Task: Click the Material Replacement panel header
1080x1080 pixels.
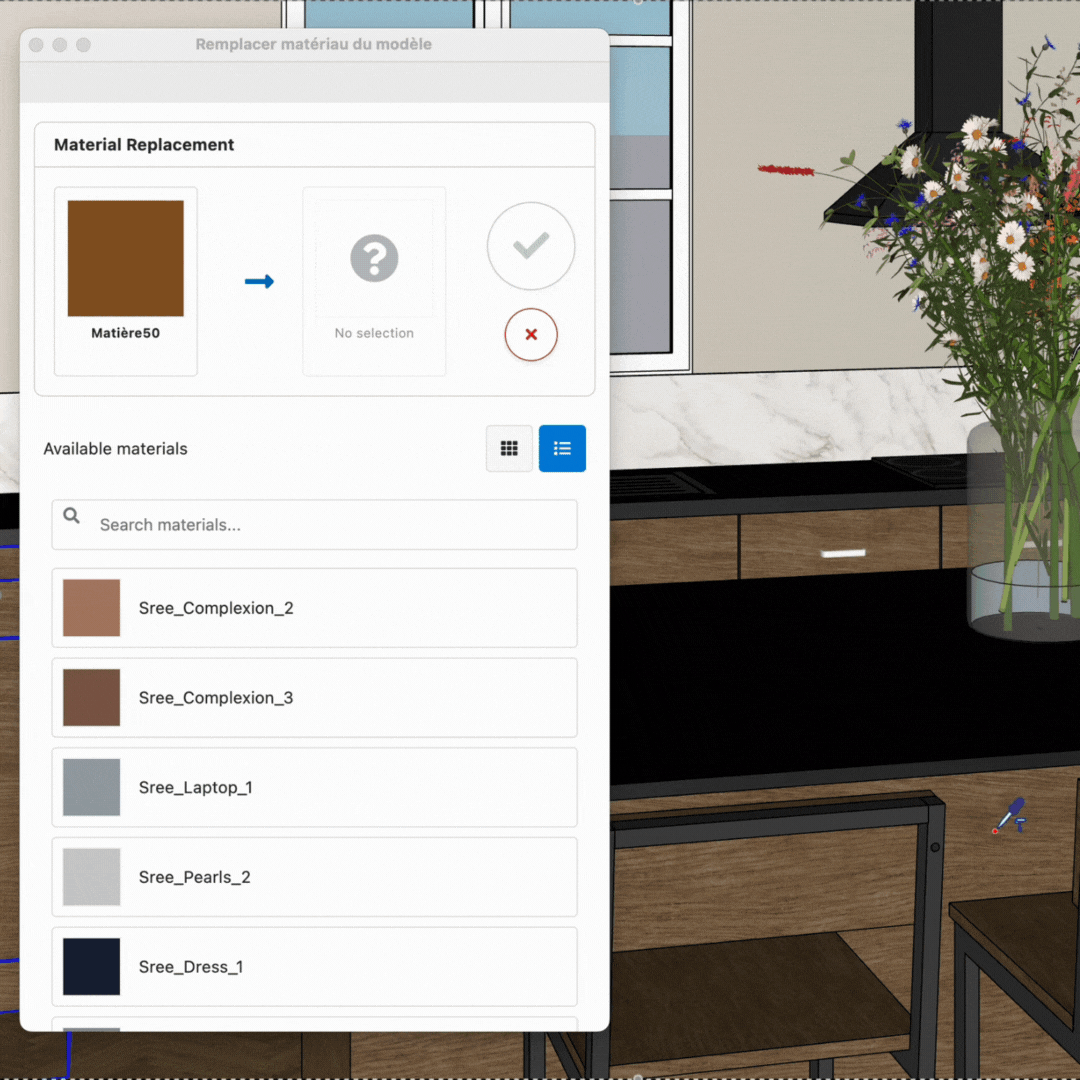Action: point(144,145)
